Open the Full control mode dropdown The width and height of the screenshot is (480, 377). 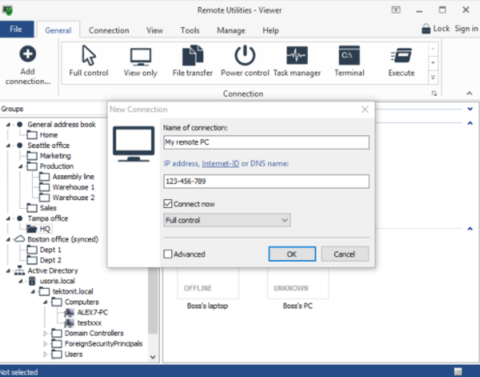click(x=227, y=220)
